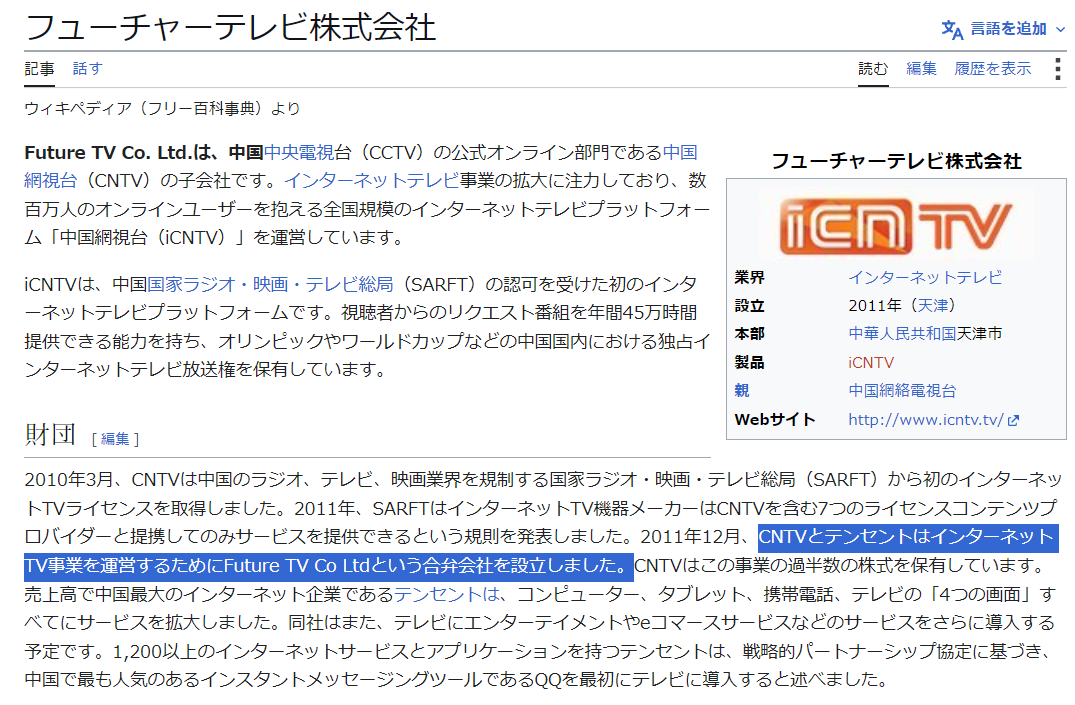Open the 履歴を表示 tab
The height and width of the screenshot is (705, 1075).
(992, 69)
